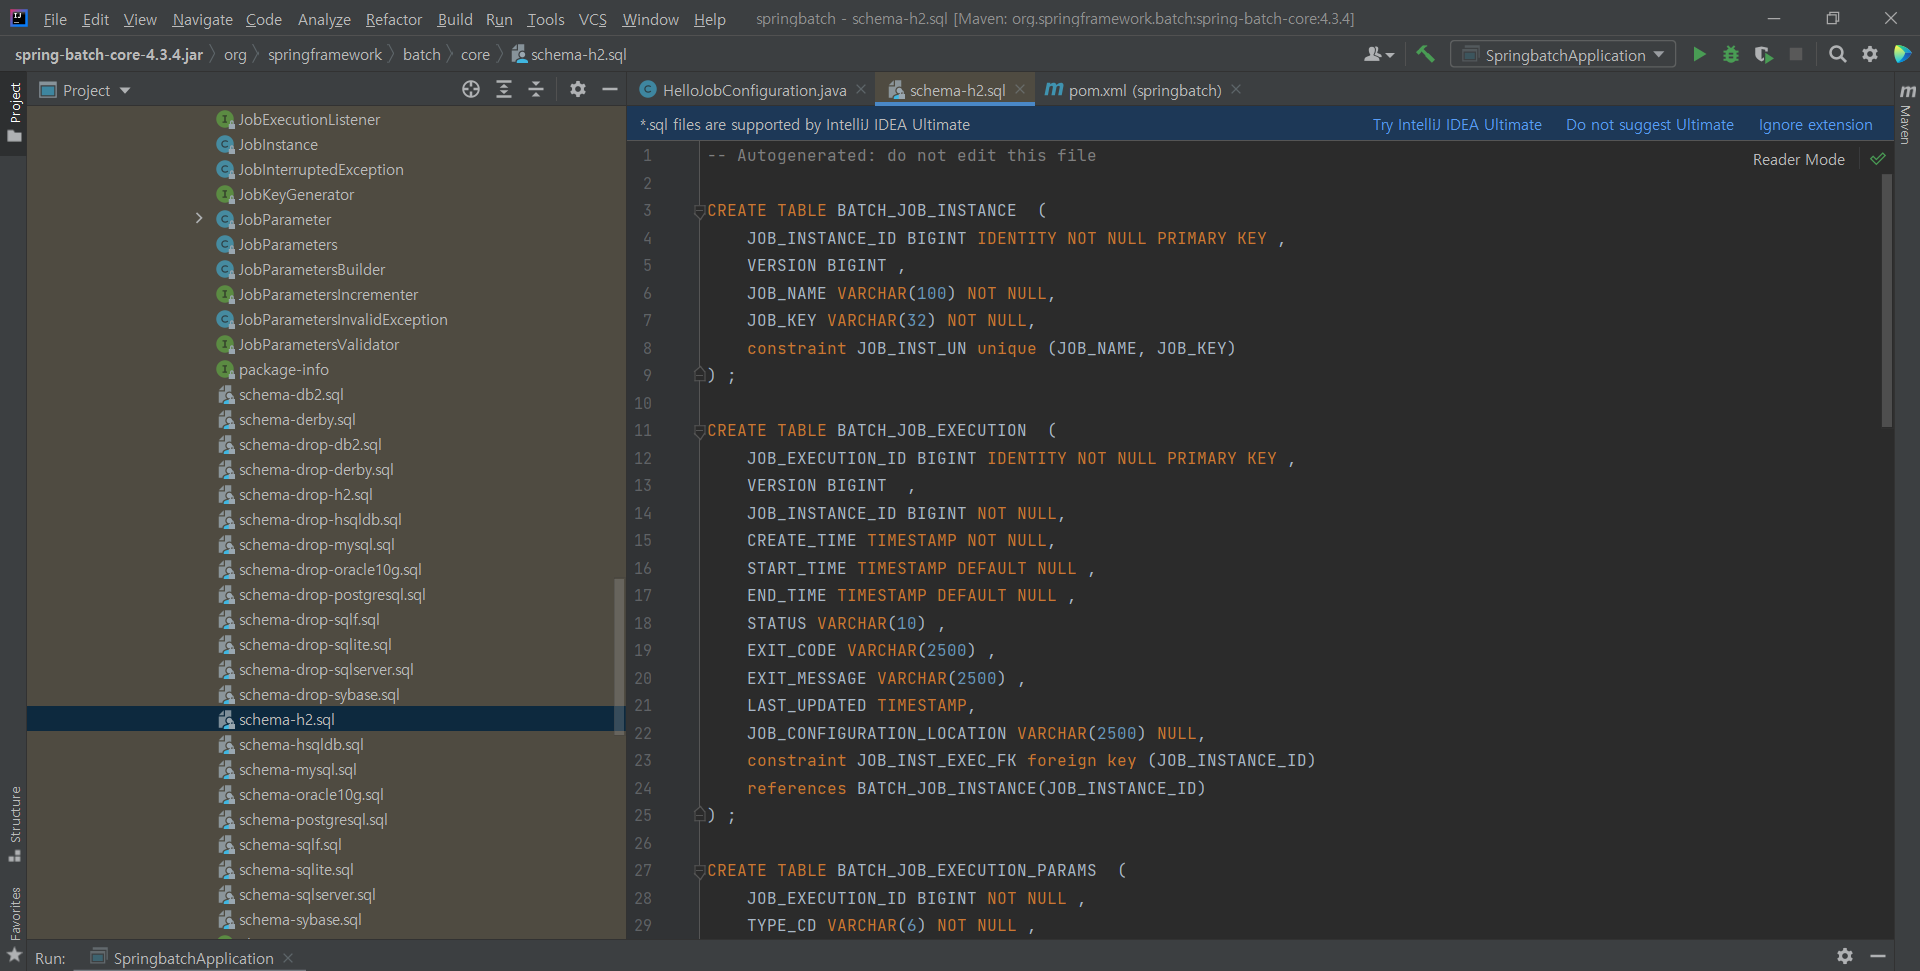The image size is (1920, 971).
Task: Click springframework breadcrumb segment
Action: [324, 55]
